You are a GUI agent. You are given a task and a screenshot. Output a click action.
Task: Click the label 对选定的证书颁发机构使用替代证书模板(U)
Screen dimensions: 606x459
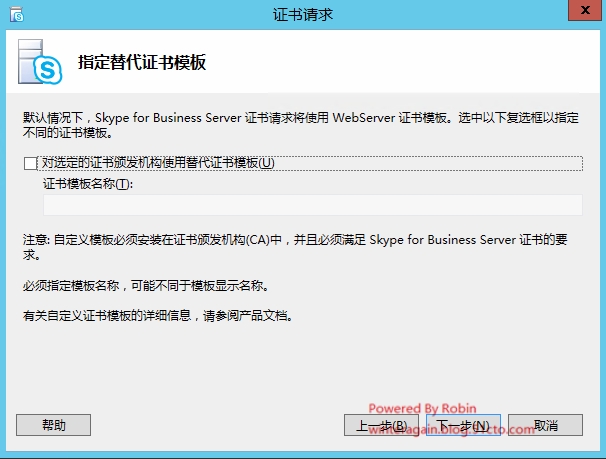pyautogui.click(x=158, y=163)
